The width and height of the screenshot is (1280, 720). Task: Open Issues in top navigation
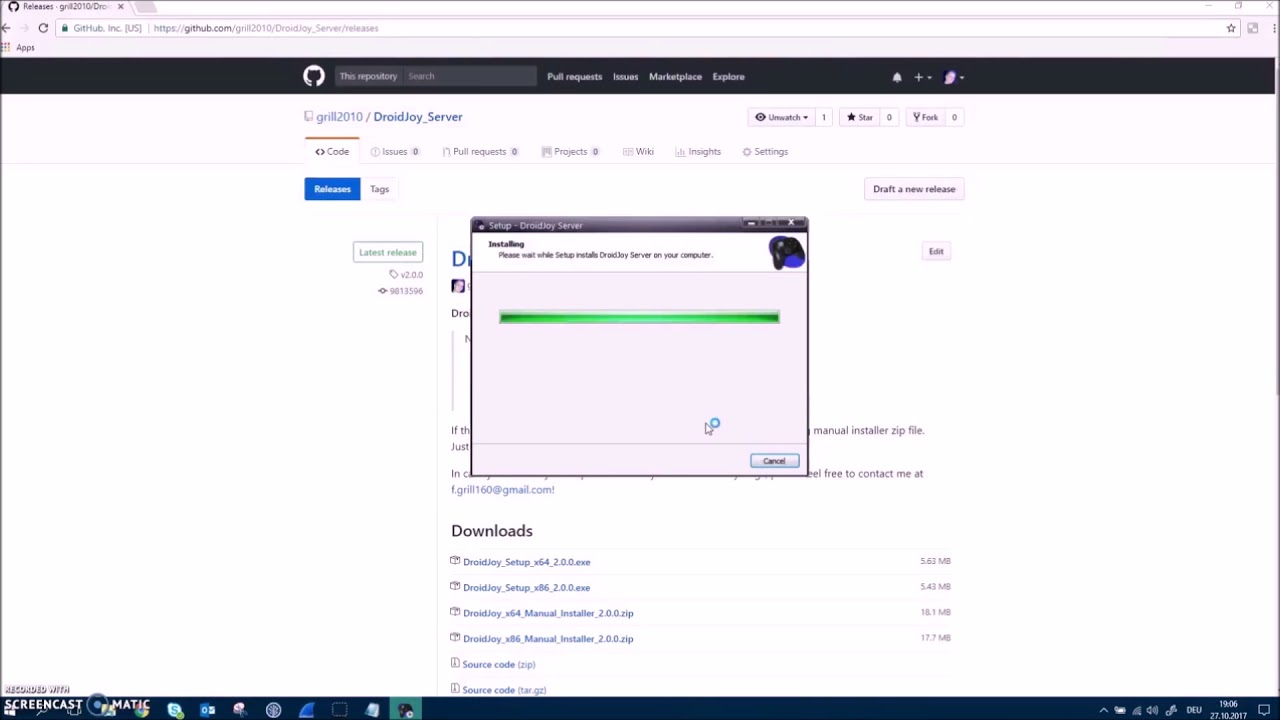coord(625,77)
